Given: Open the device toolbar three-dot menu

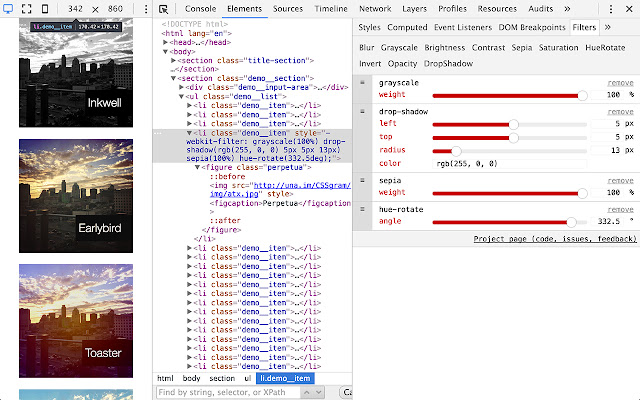Looking at the screenshot, I should (146, 9).
